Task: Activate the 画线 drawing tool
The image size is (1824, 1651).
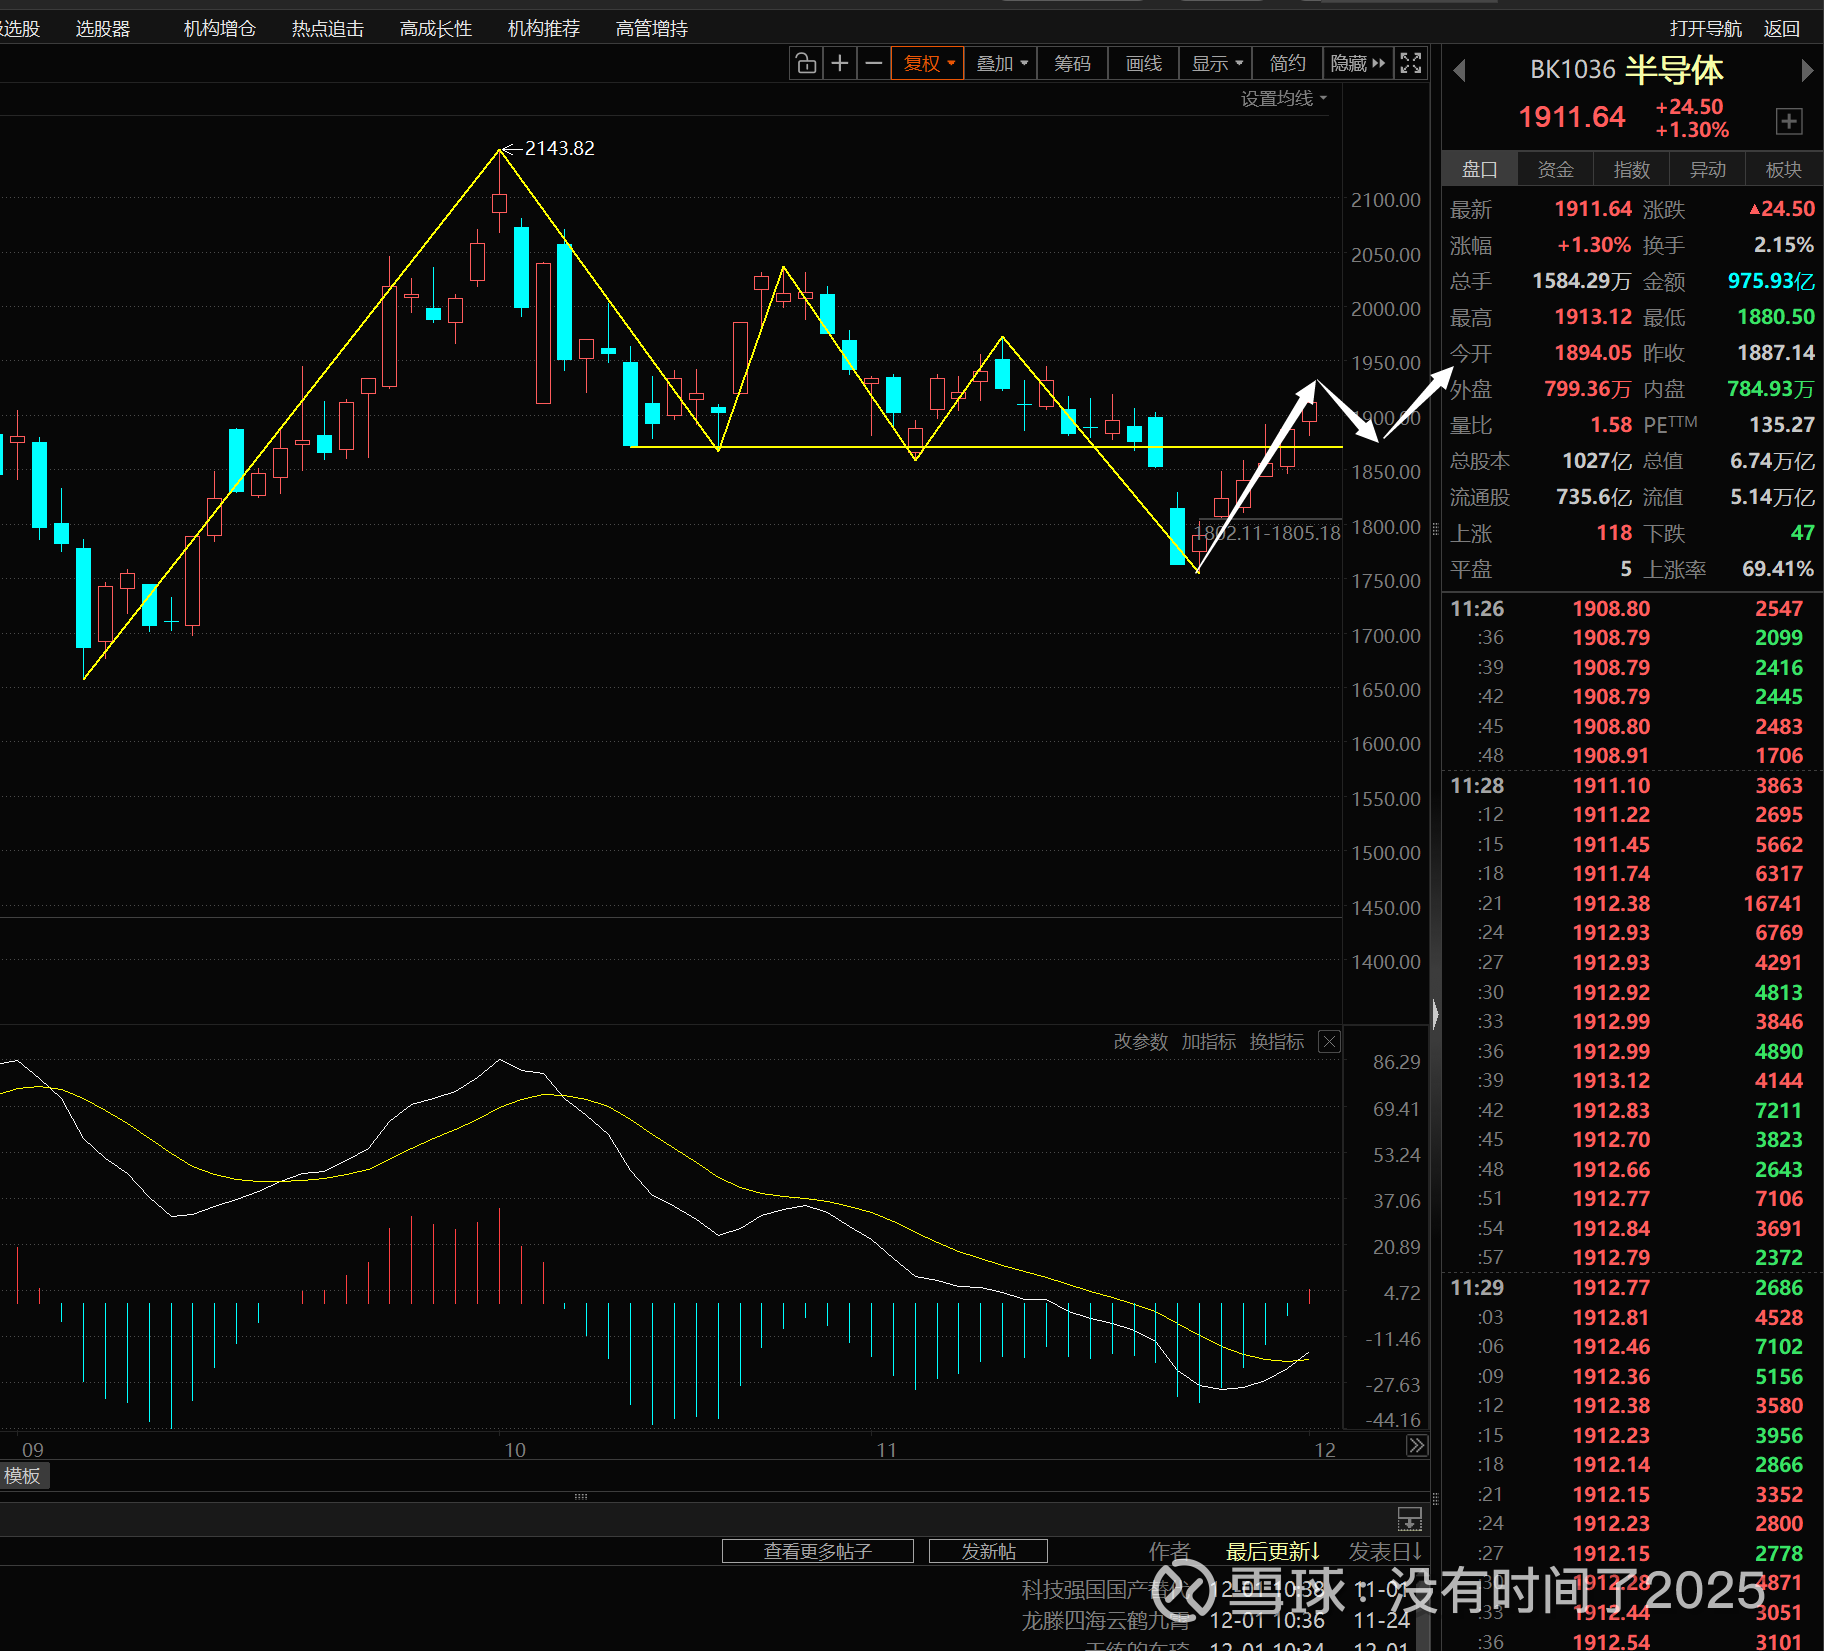Action: [x=1144, y=64]
